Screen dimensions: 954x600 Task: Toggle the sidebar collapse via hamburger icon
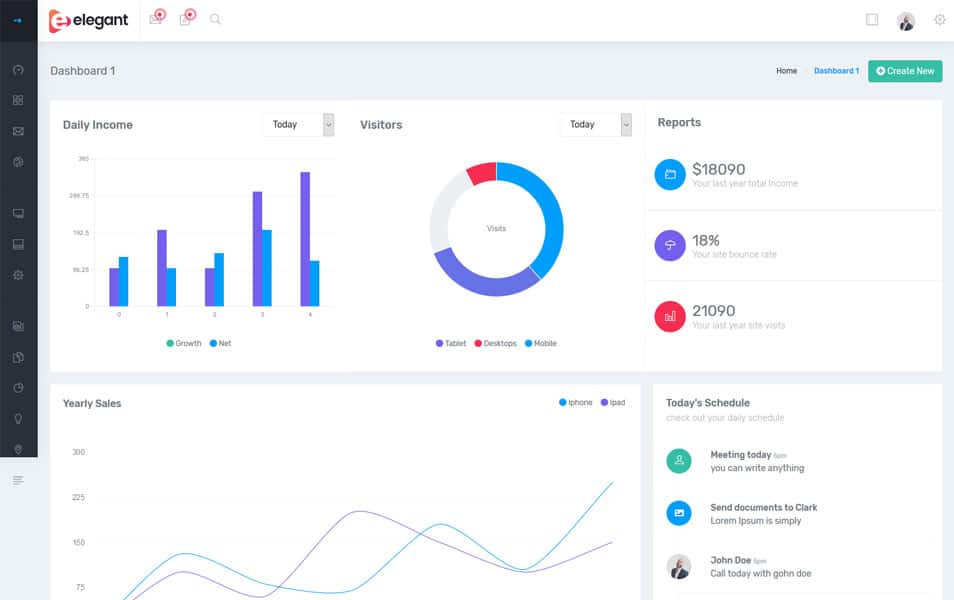click(18, 479)
